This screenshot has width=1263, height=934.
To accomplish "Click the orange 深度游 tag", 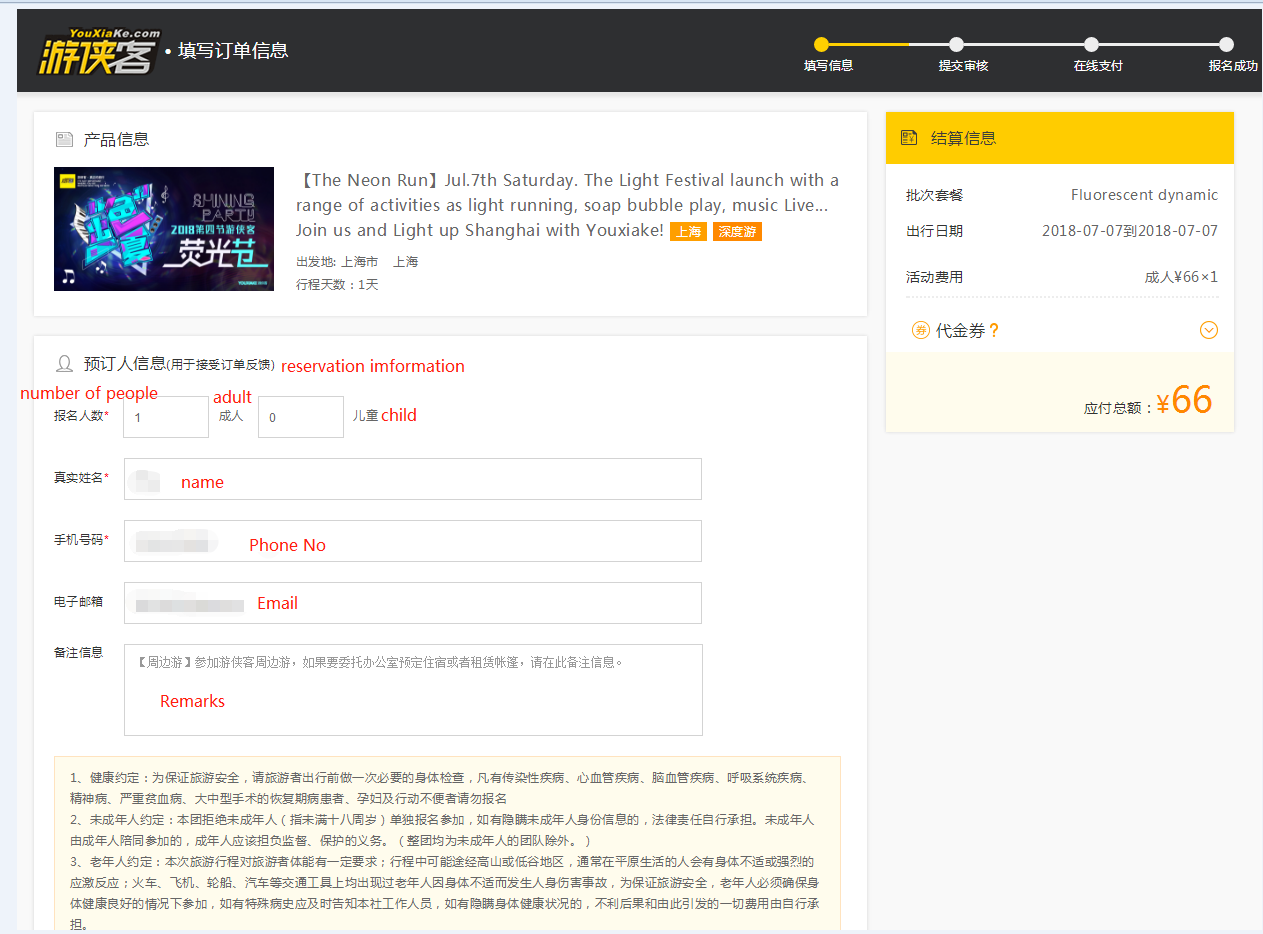I will tap(737, 232).
